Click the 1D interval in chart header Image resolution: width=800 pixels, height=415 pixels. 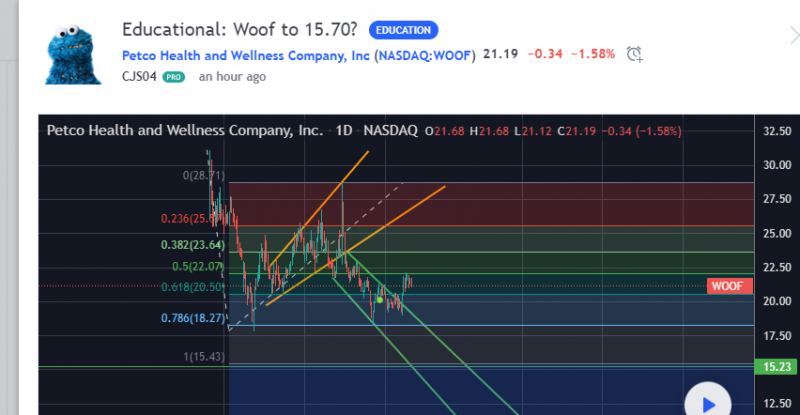point(344,131)
